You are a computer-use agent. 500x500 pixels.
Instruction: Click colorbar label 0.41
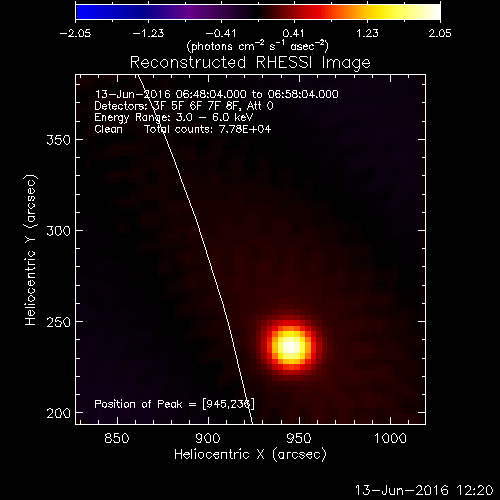pos(293,33)
